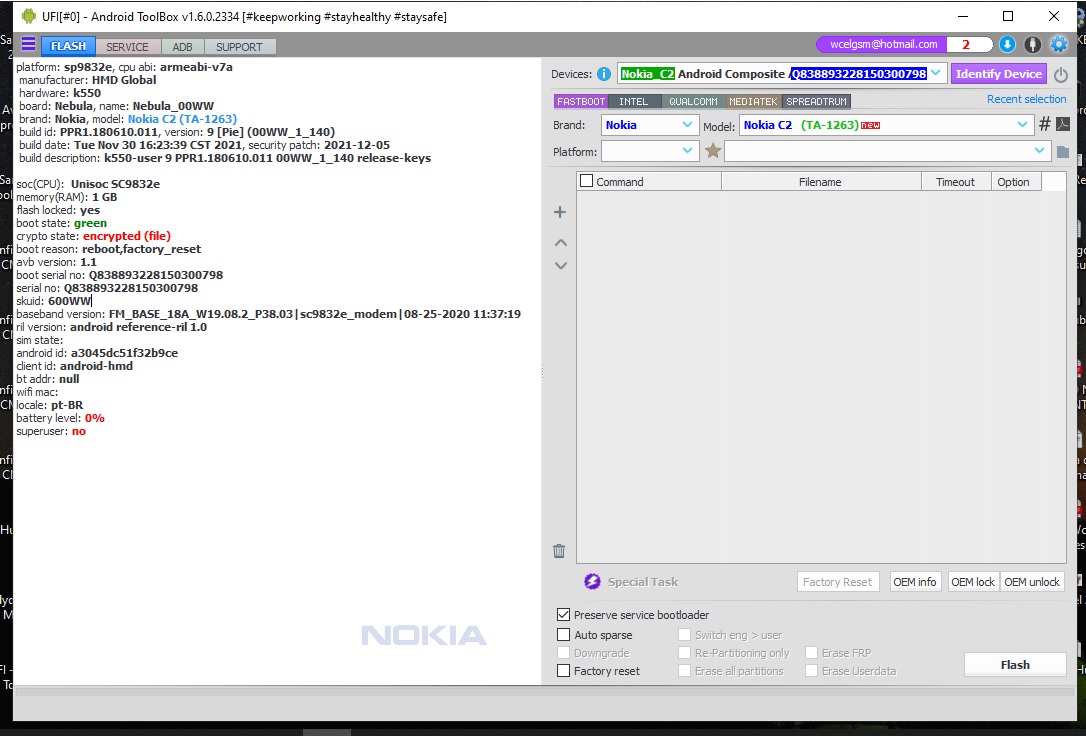Click the move up arrow icon
This screenshot has width=1086, height=736.
[561, 242]
